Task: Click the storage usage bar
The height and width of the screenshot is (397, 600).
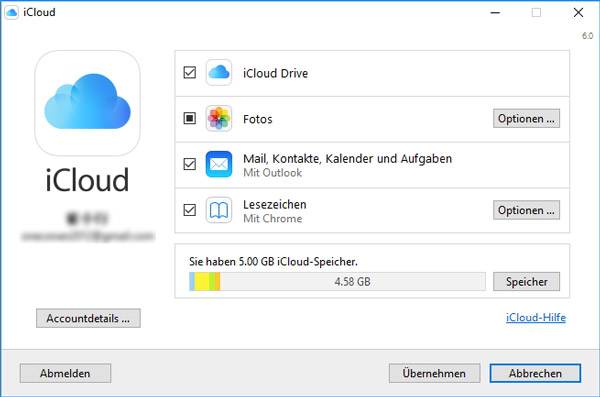Action: tap(337, 282)
